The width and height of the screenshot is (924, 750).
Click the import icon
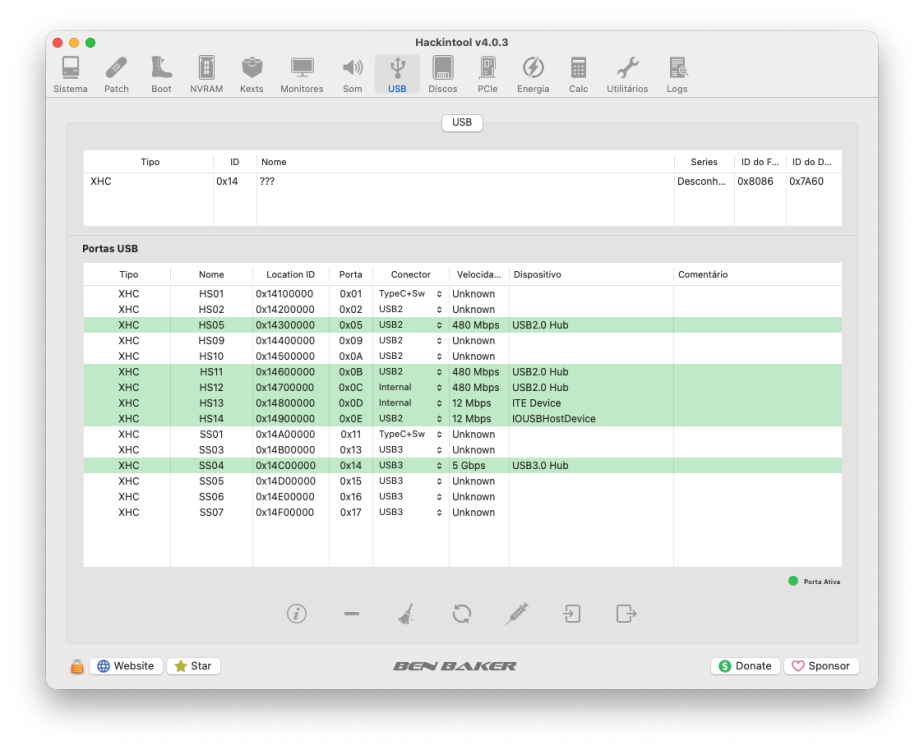(572, 614)
